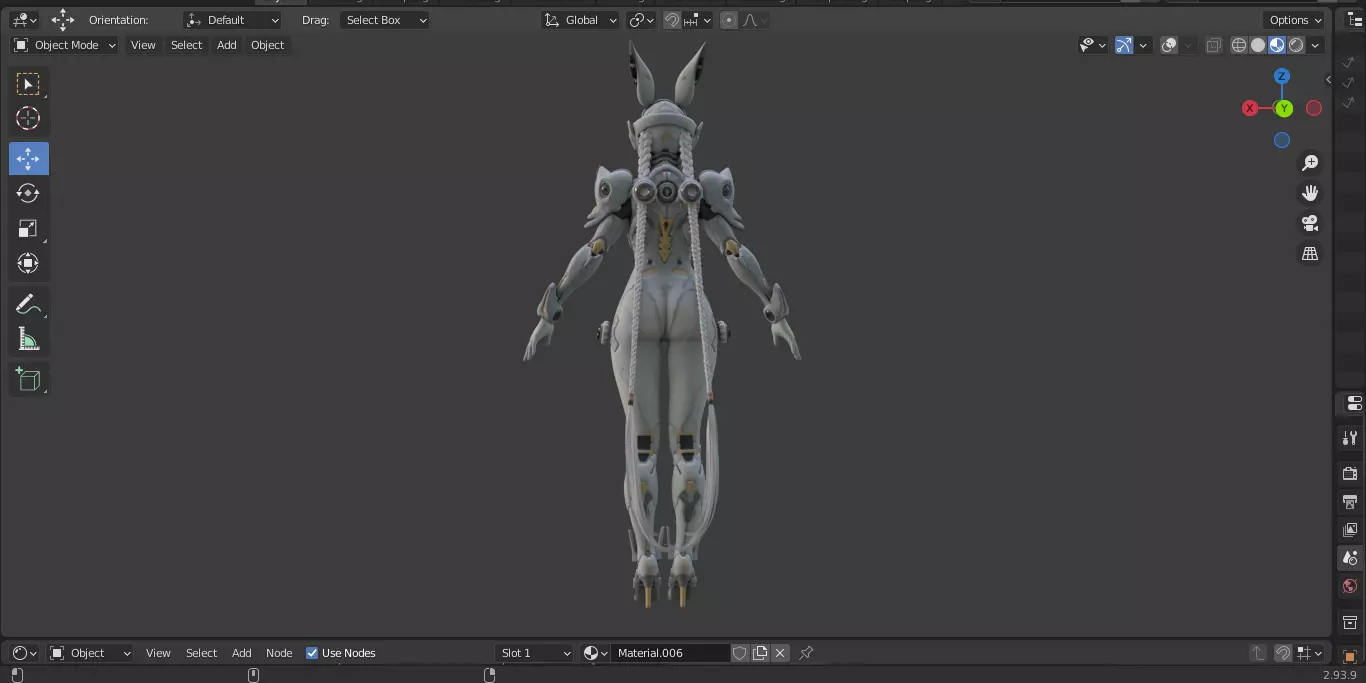This screenshot has height=683, width=1366.
Task: Toggle viewport overlays button
Action: [1169, 45]
